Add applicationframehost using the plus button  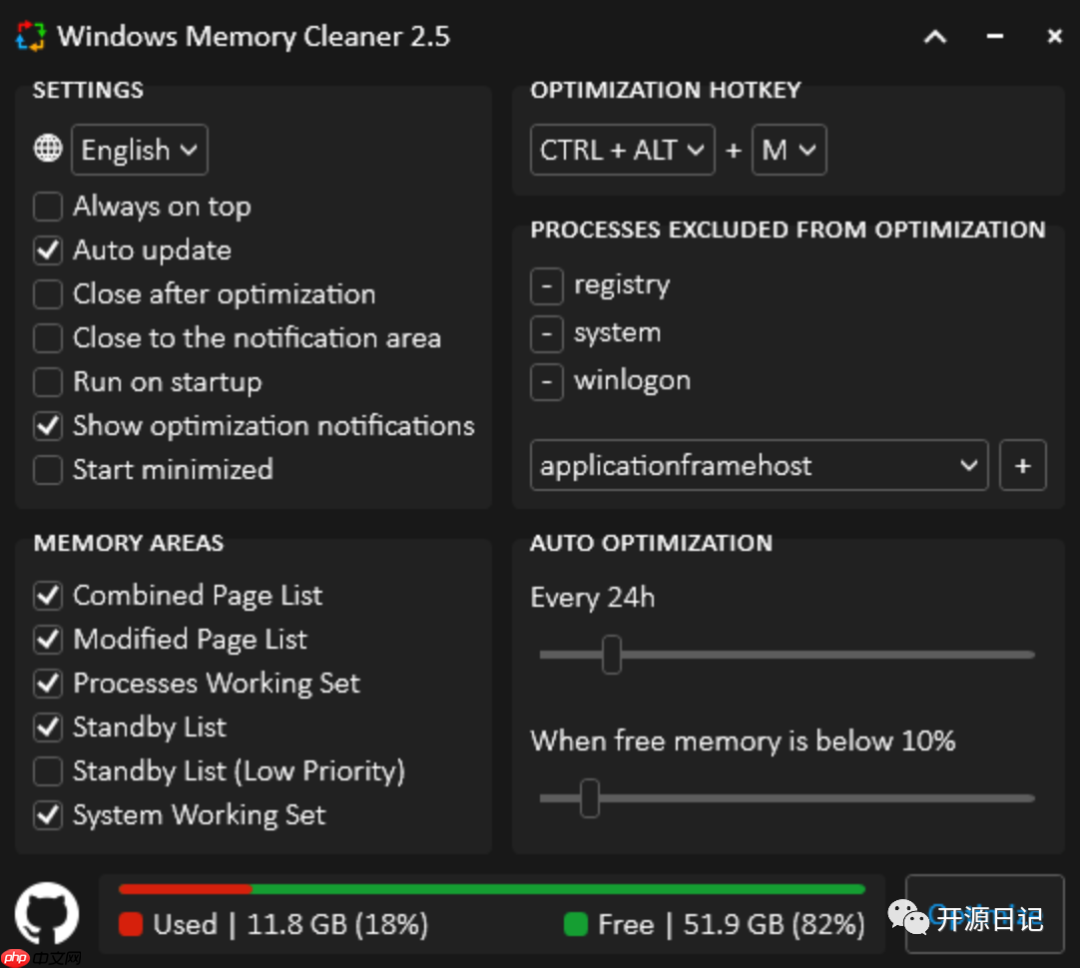(1022, 465)
